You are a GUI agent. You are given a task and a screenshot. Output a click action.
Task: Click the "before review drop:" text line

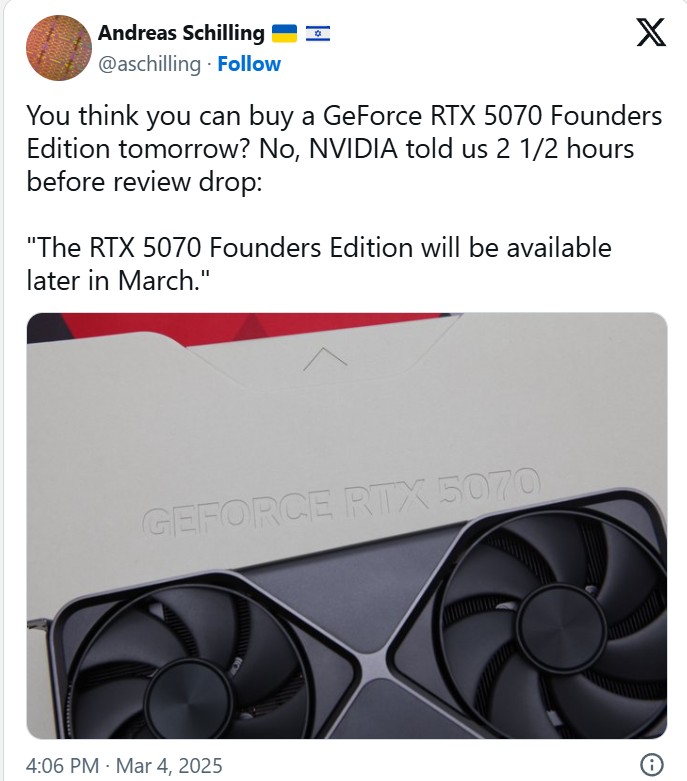pyautogui.click(x=144, y=181)
